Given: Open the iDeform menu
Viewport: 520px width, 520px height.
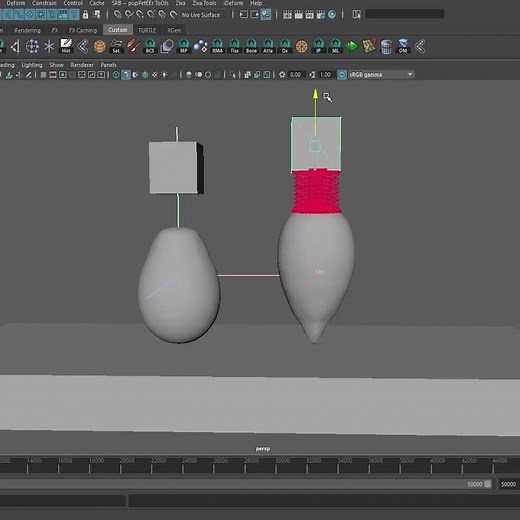Looking at the screenshot, I should (x=233, y=3).
